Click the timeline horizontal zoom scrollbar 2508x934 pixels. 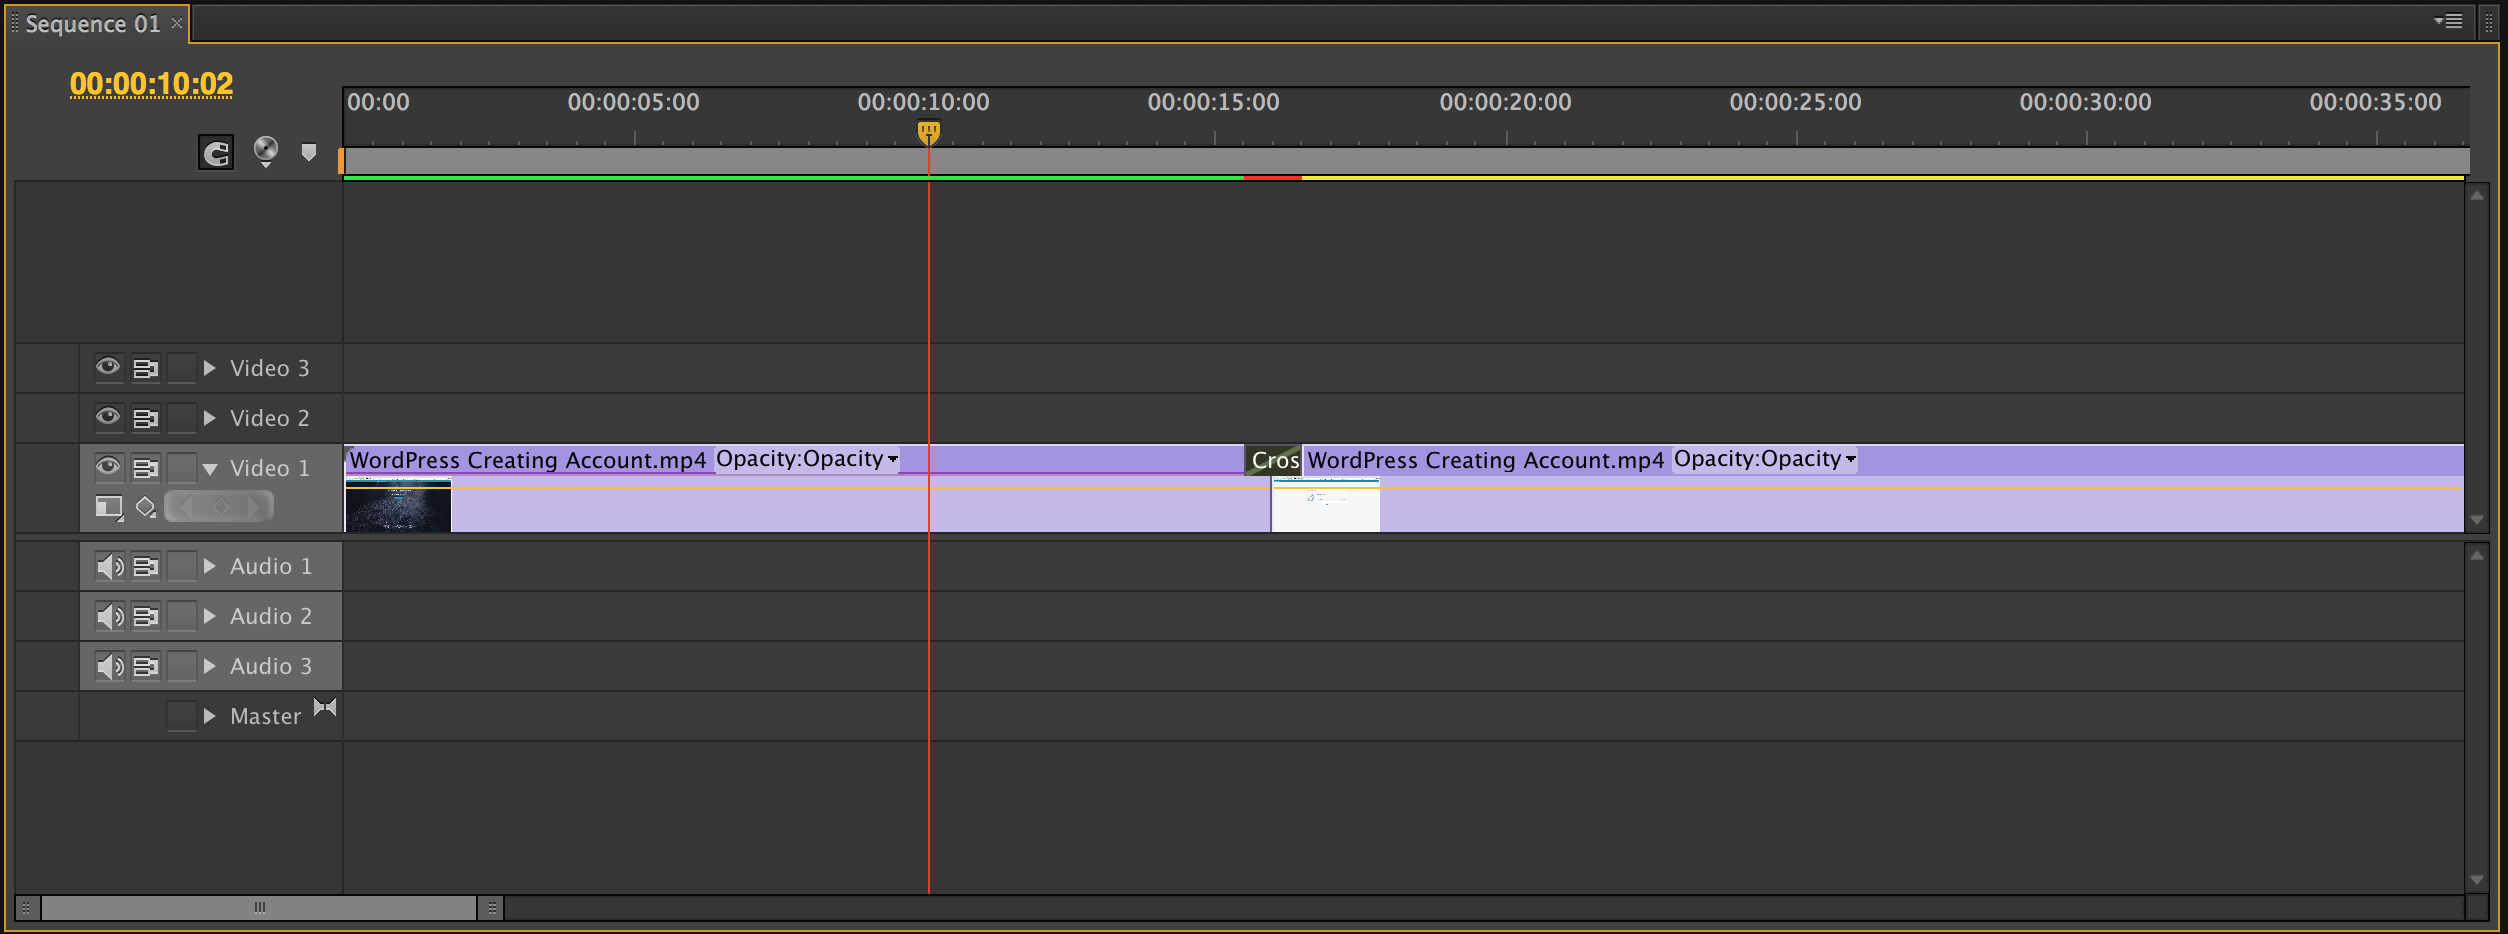coord(259,908)
